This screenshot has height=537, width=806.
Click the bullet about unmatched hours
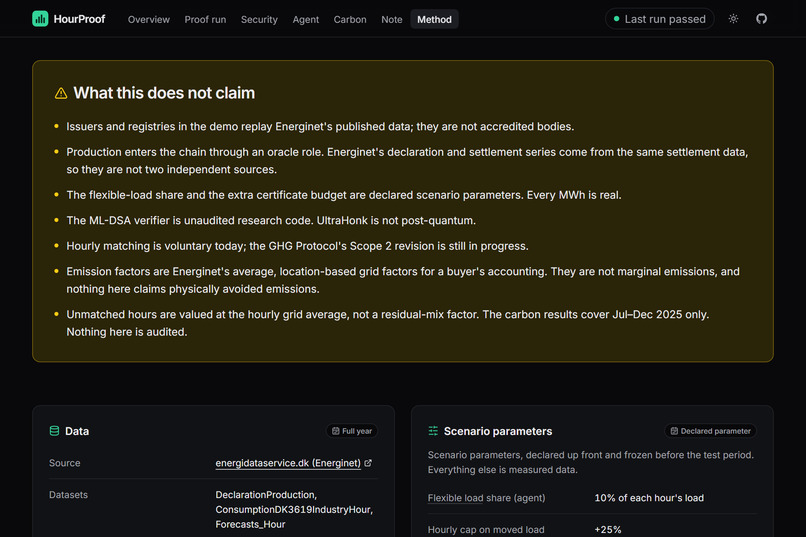click(388, 323)
